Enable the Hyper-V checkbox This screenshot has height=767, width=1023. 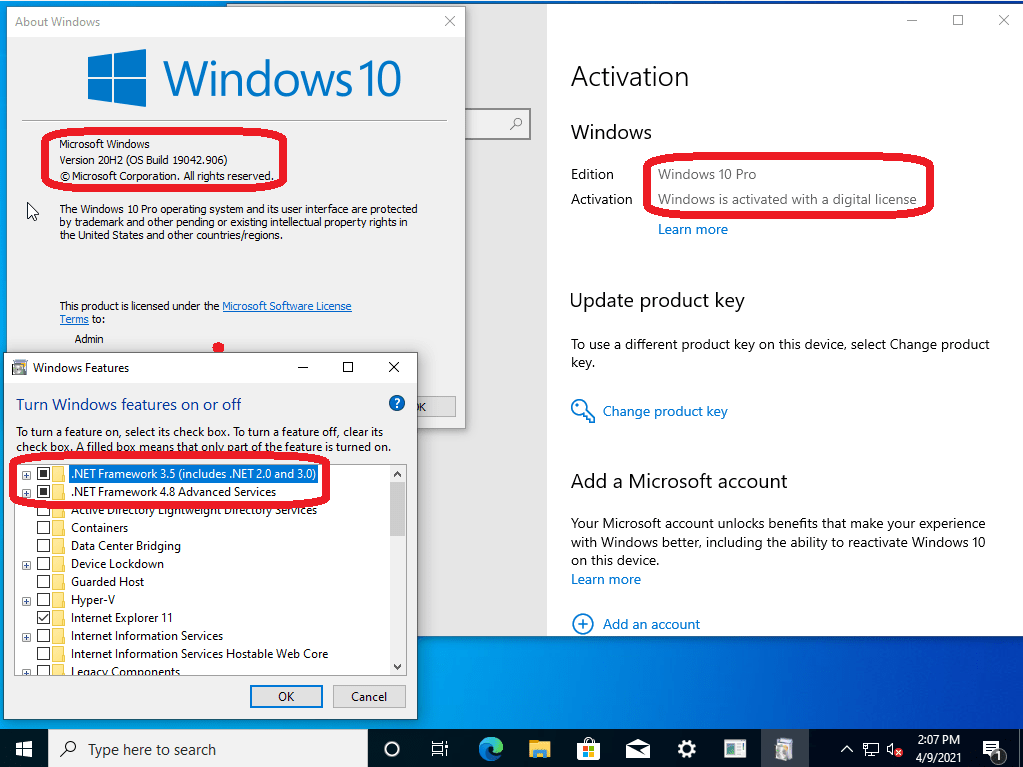tap(44, 599)
